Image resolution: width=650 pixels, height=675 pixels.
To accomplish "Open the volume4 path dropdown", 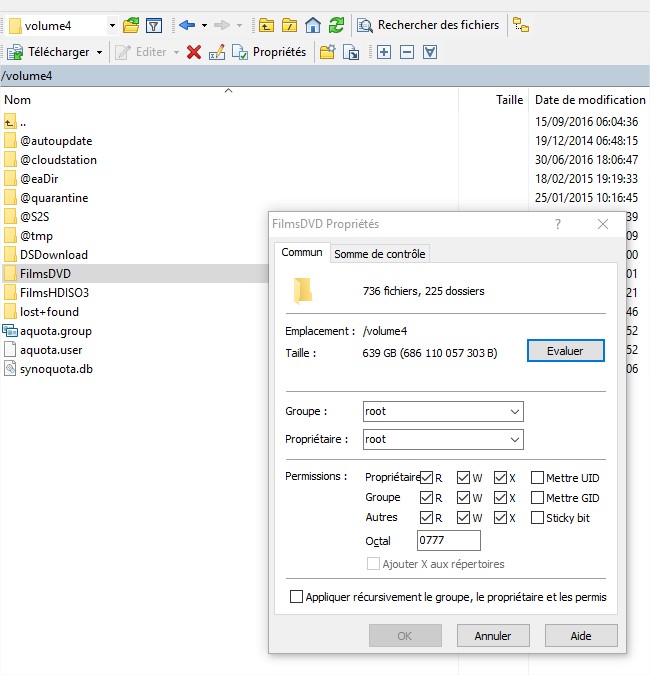I will [111, 25].
